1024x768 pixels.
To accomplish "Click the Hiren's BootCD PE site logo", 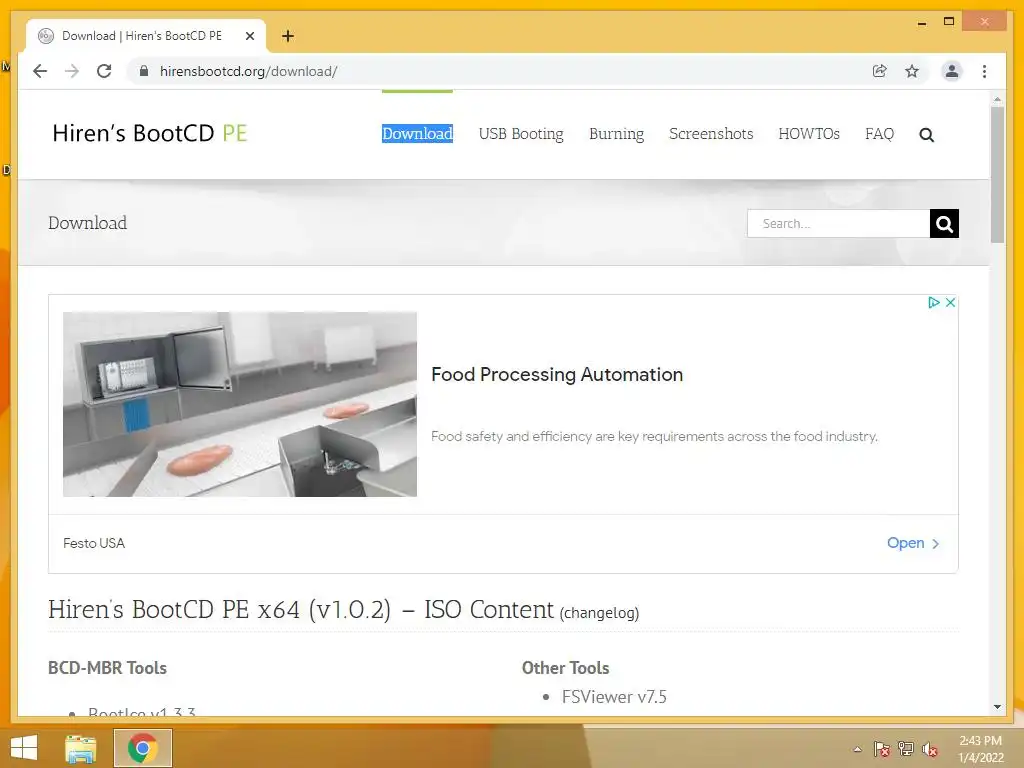I will pos(150,133).
